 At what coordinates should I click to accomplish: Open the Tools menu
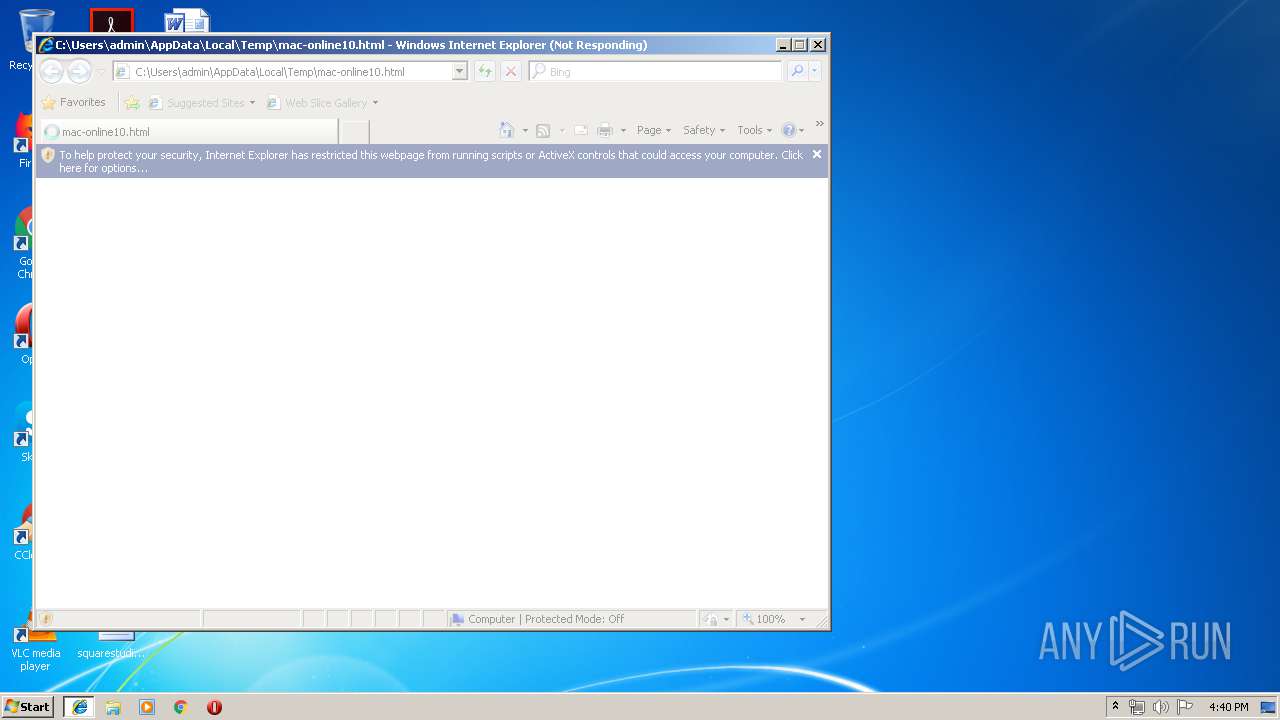755,130
